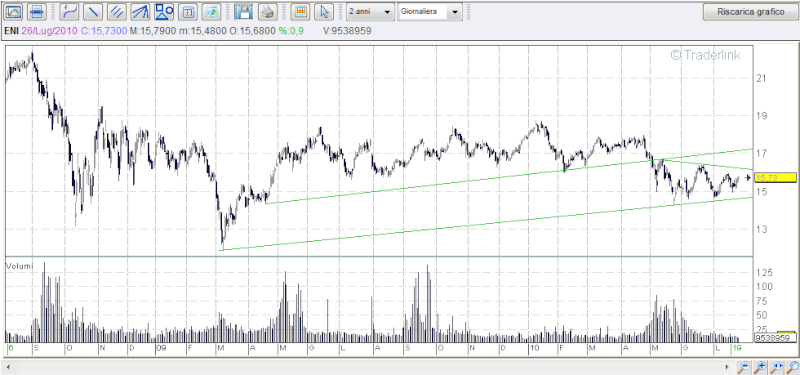Open the geometric shapes tool
Viewport: 800px width, 375px height.
[164, 11]
